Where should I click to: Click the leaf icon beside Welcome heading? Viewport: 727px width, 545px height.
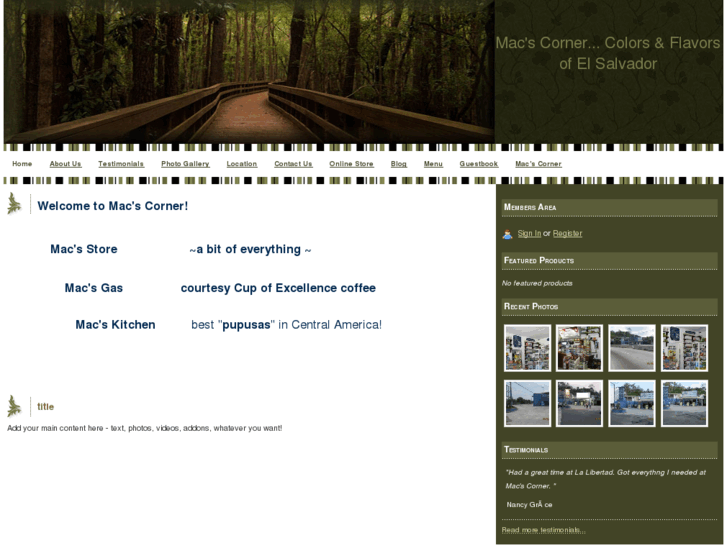pyautogui.click(x=14, y=204)
